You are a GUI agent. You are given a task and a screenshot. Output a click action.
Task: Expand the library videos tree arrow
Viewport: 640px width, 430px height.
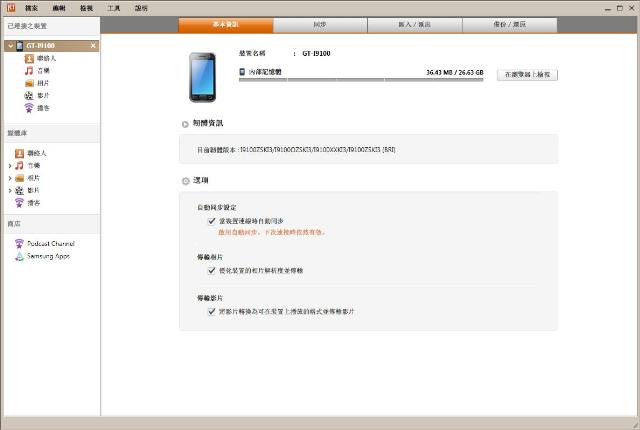[10, 191]
